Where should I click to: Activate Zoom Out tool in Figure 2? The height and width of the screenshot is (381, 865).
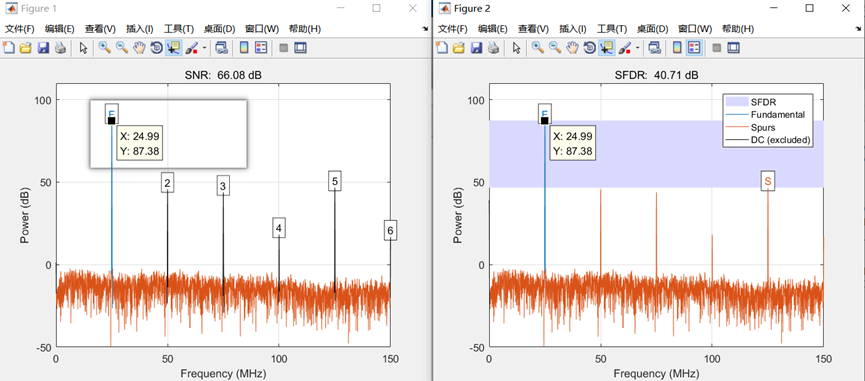click(555, 48)
